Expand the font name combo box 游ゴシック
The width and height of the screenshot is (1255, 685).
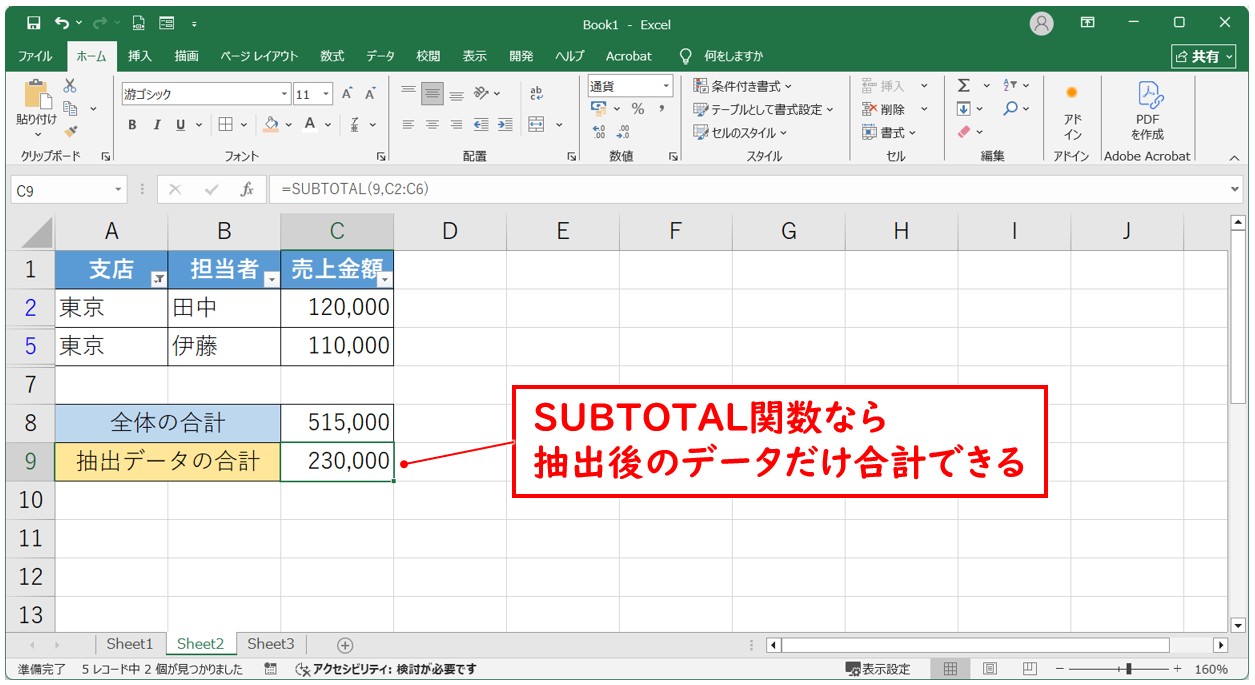[285, 94]
